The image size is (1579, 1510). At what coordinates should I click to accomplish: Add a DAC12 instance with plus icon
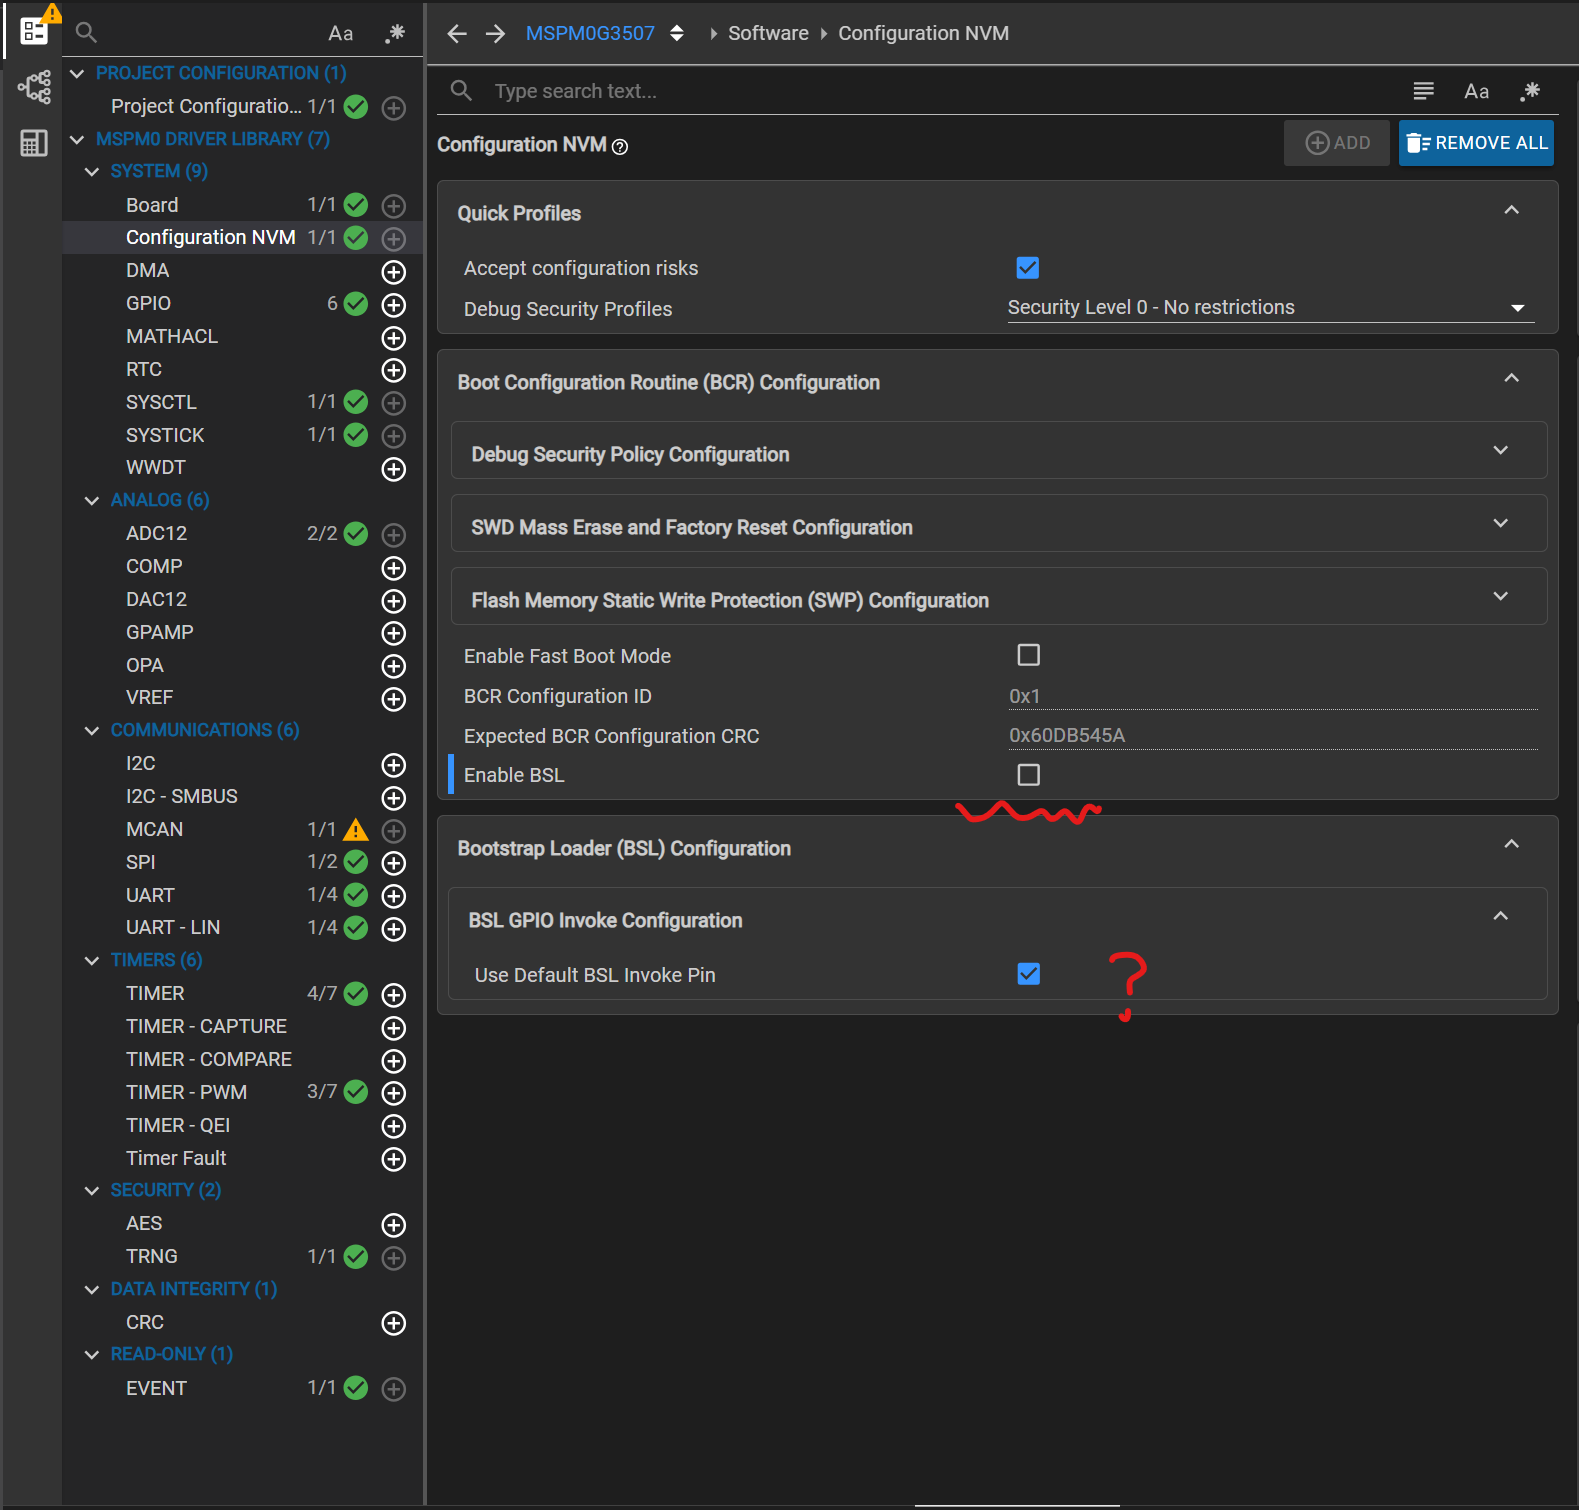pos(394,601)
